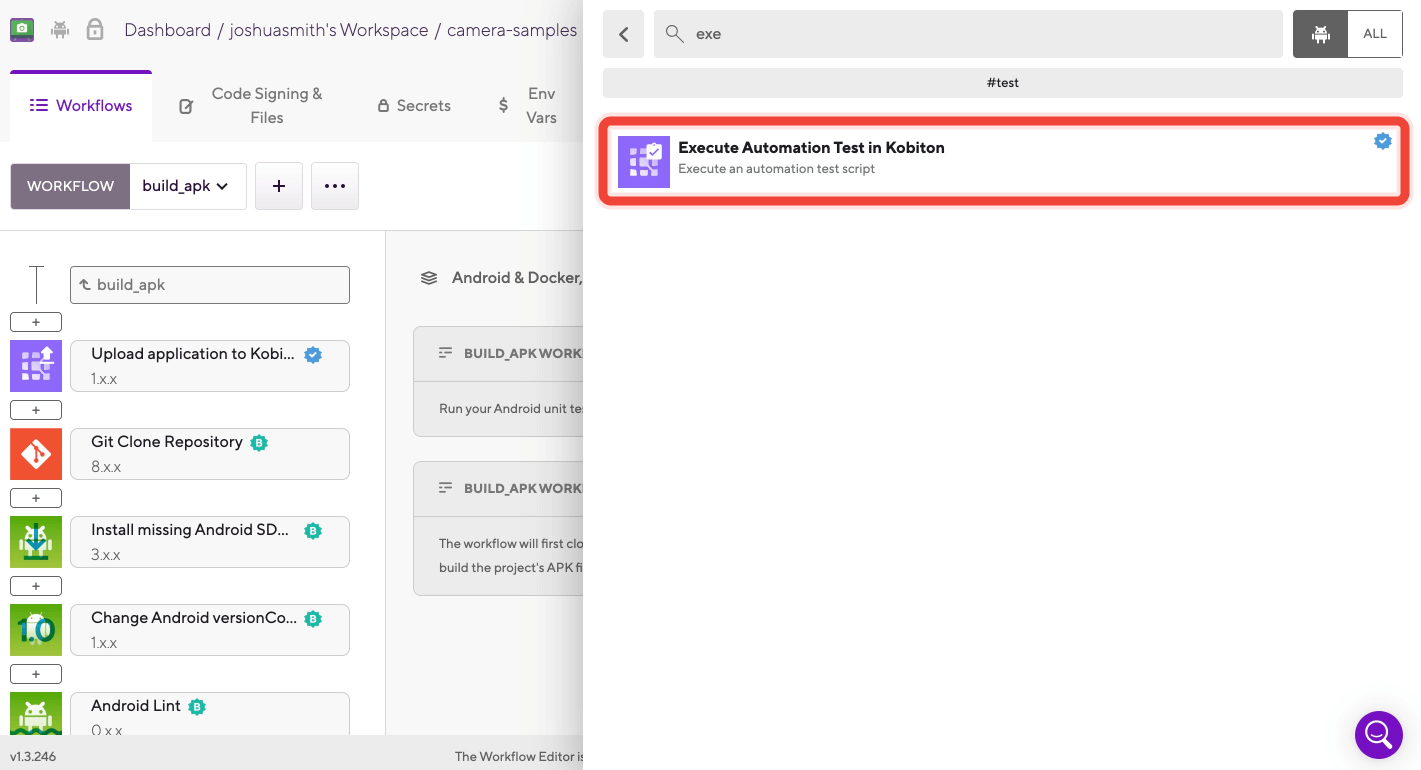The width and height of the screenshot is (1421, 770).
Task: Click the Android robot icon in header
Action: tap(60, 30)
